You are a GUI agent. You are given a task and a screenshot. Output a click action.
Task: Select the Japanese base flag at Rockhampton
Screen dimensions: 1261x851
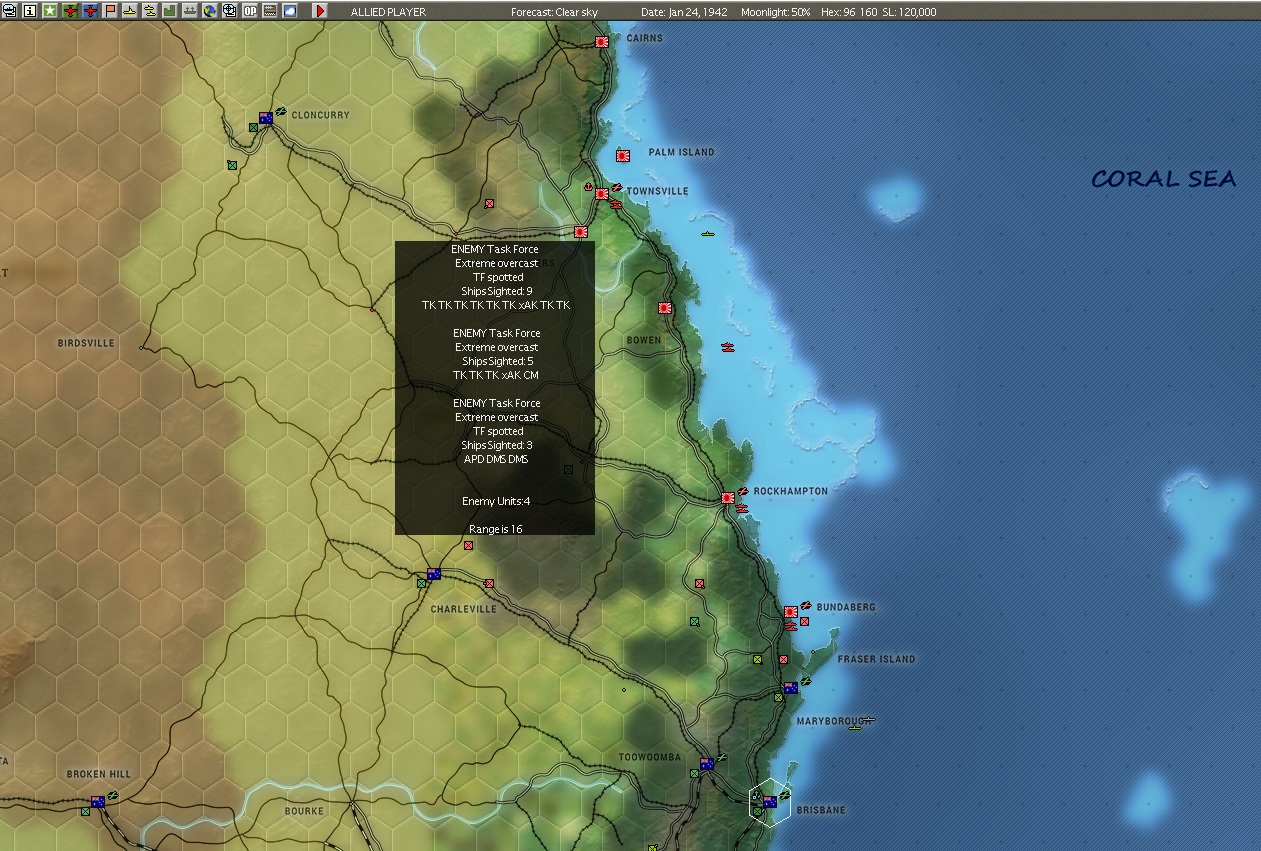[x=728, y=497]
